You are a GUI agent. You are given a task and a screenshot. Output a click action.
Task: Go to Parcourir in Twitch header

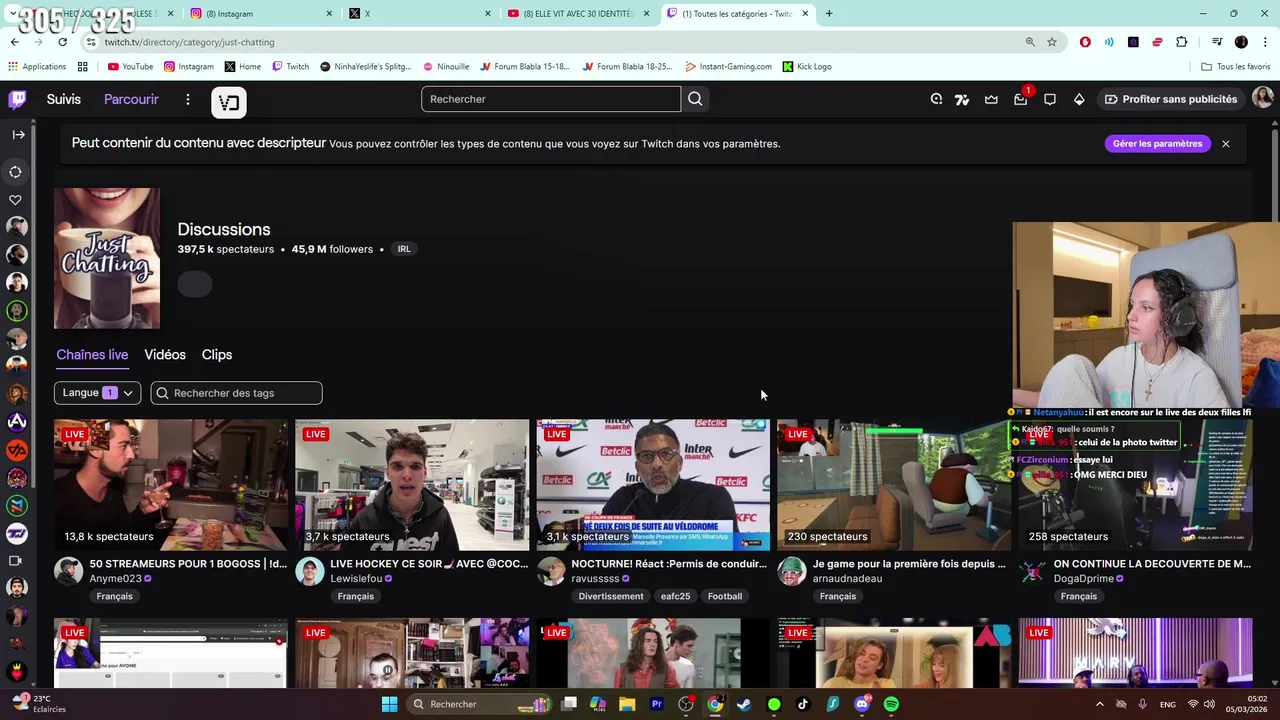(x=131, y=99)
